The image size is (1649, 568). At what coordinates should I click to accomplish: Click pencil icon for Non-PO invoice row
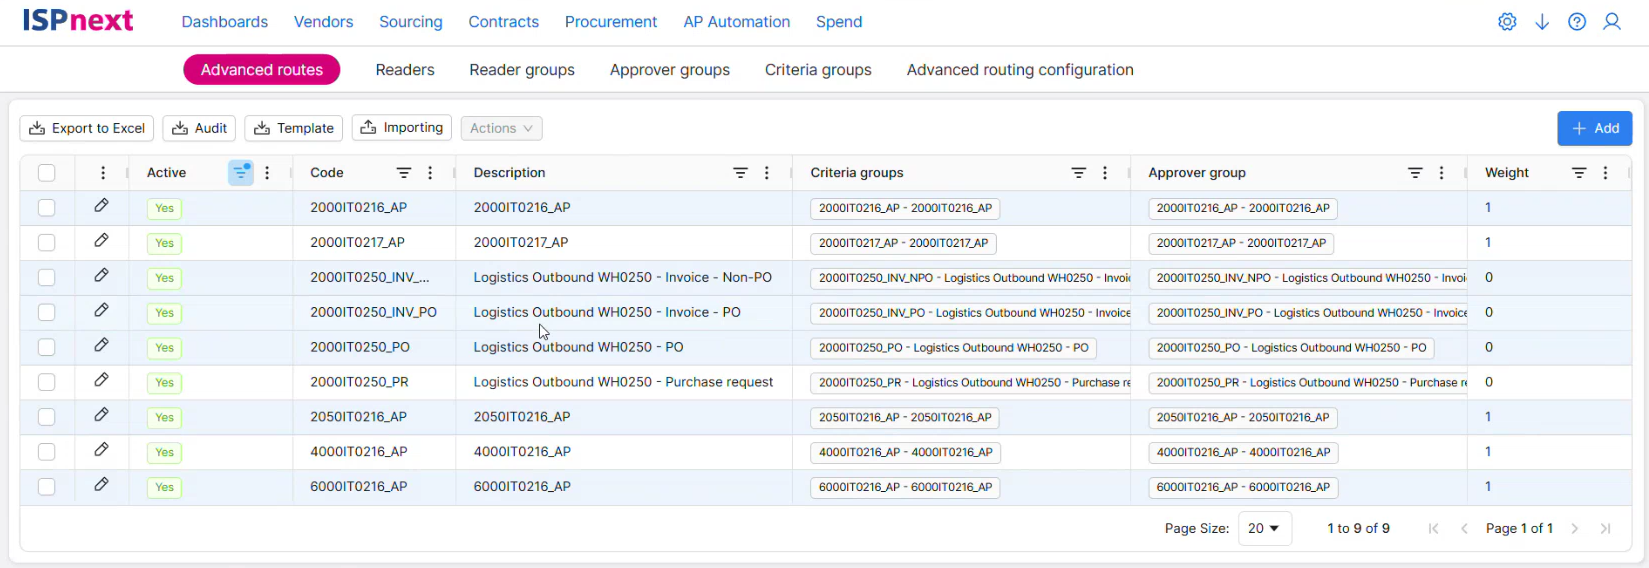(x=101, y=276)
